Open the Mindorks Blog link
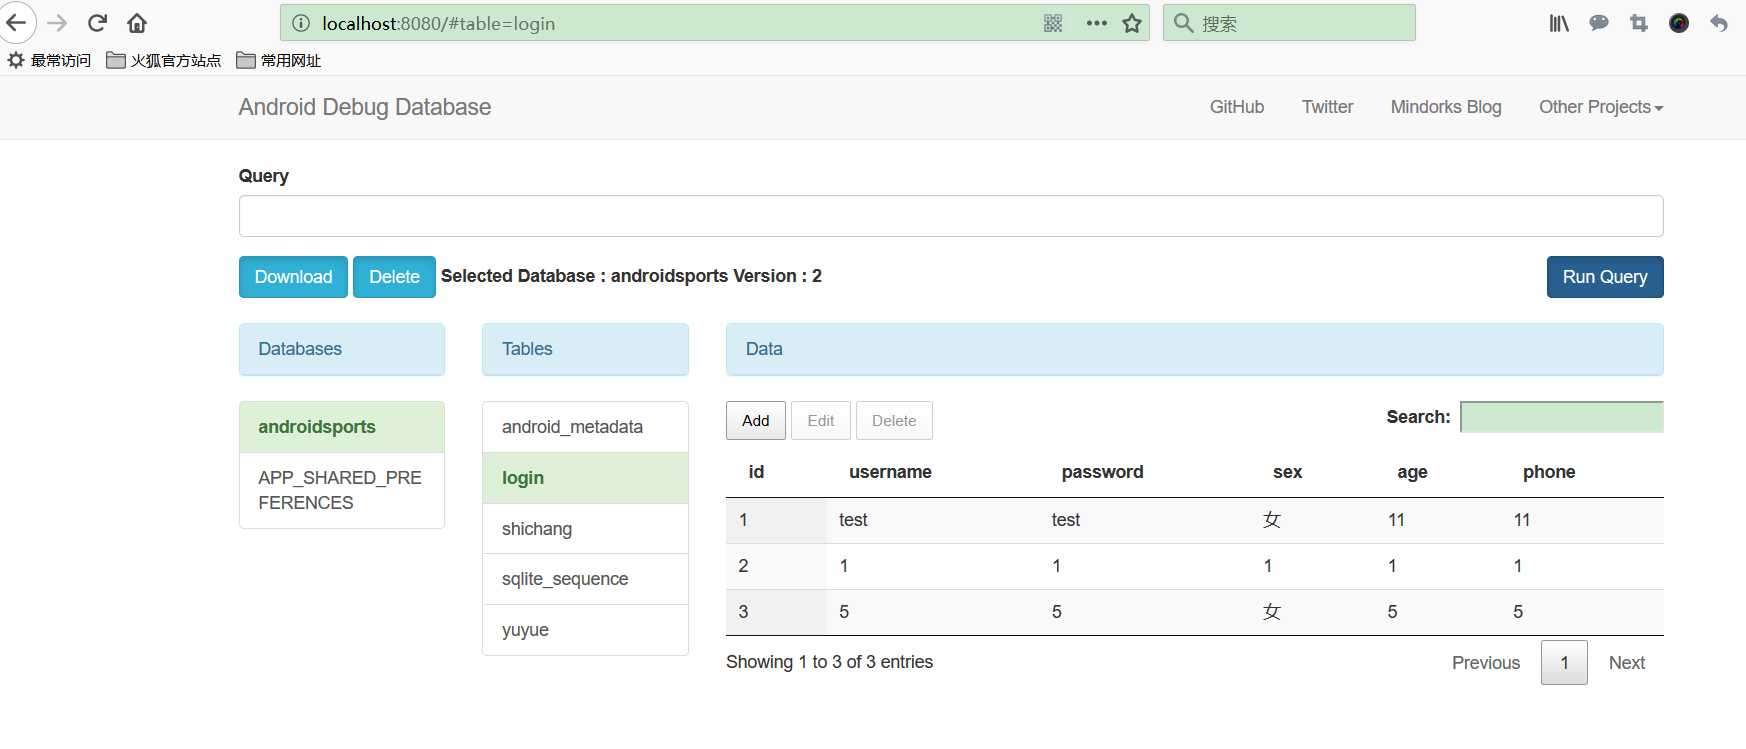 [x=1446, y=107]
